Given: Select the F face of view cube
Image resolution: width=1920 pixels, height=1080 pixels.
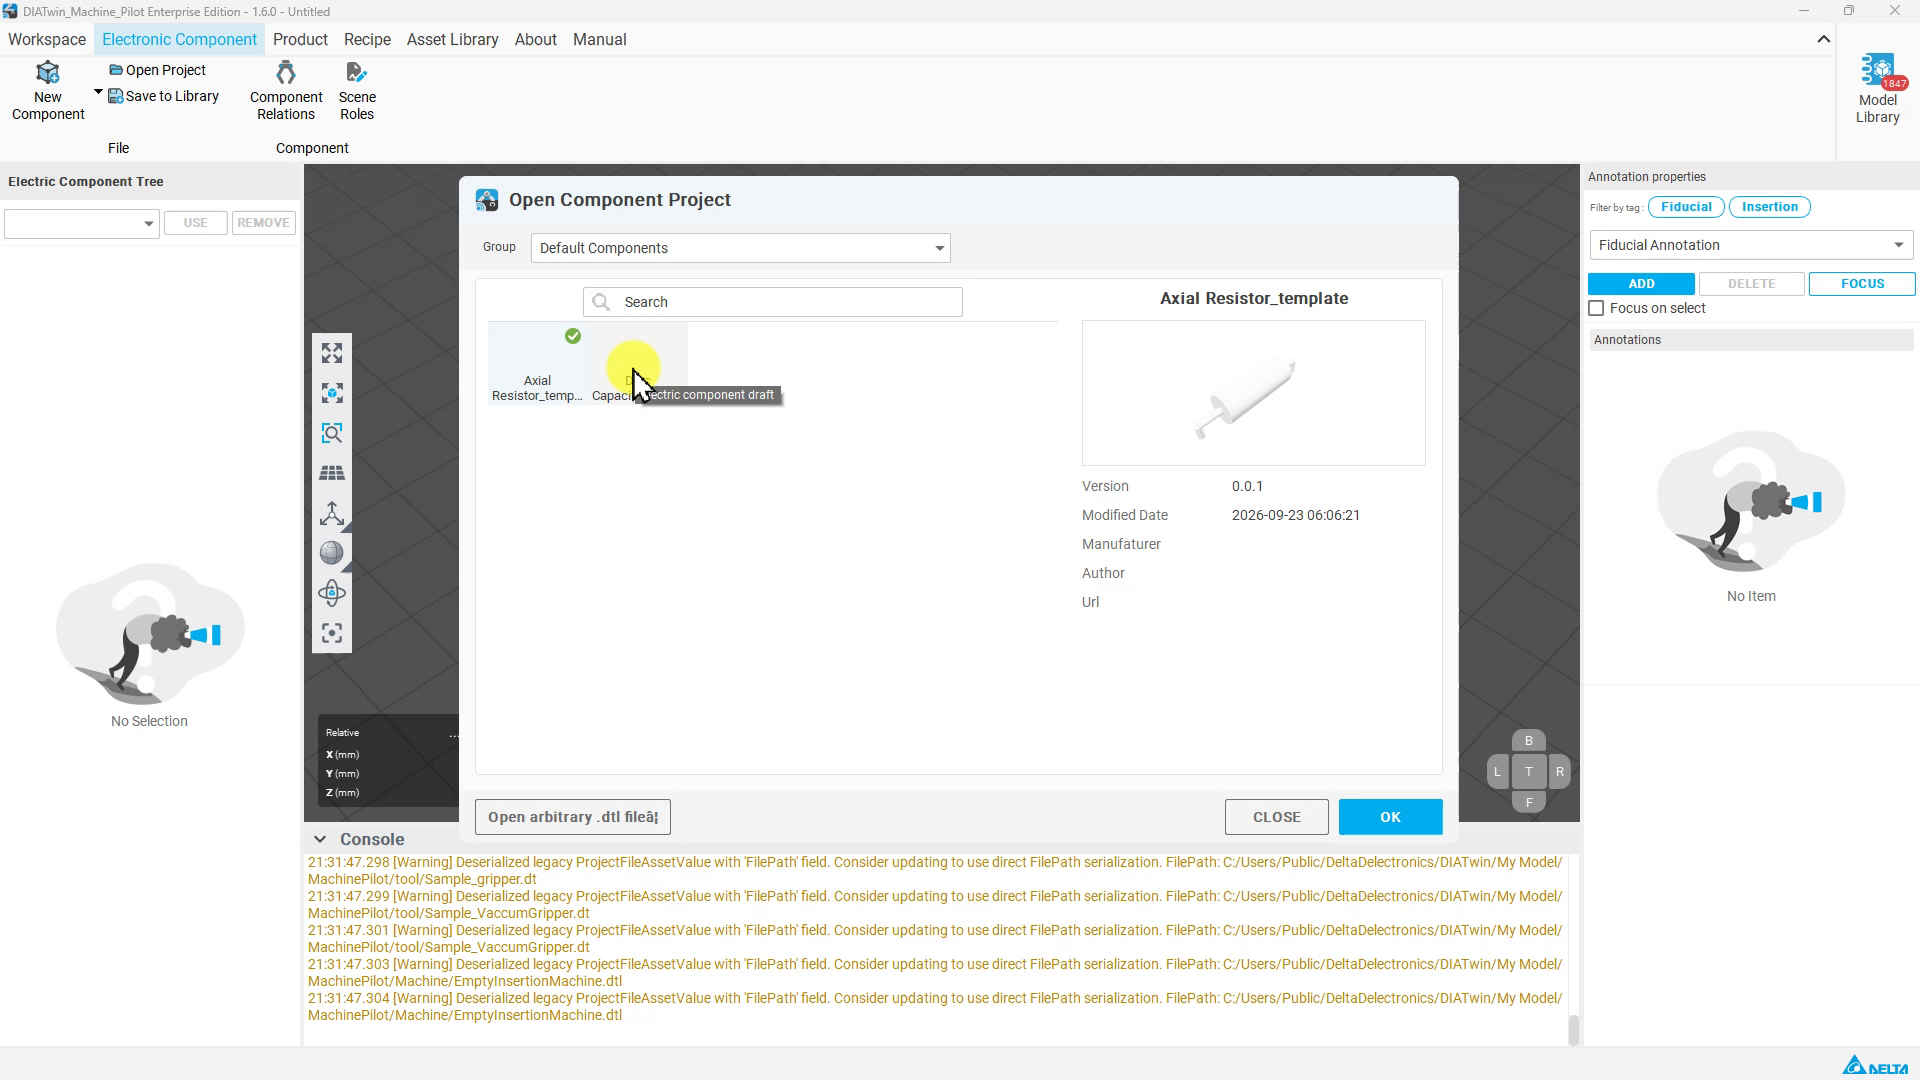Looking at the screenshot, I should pos(1529,802).
